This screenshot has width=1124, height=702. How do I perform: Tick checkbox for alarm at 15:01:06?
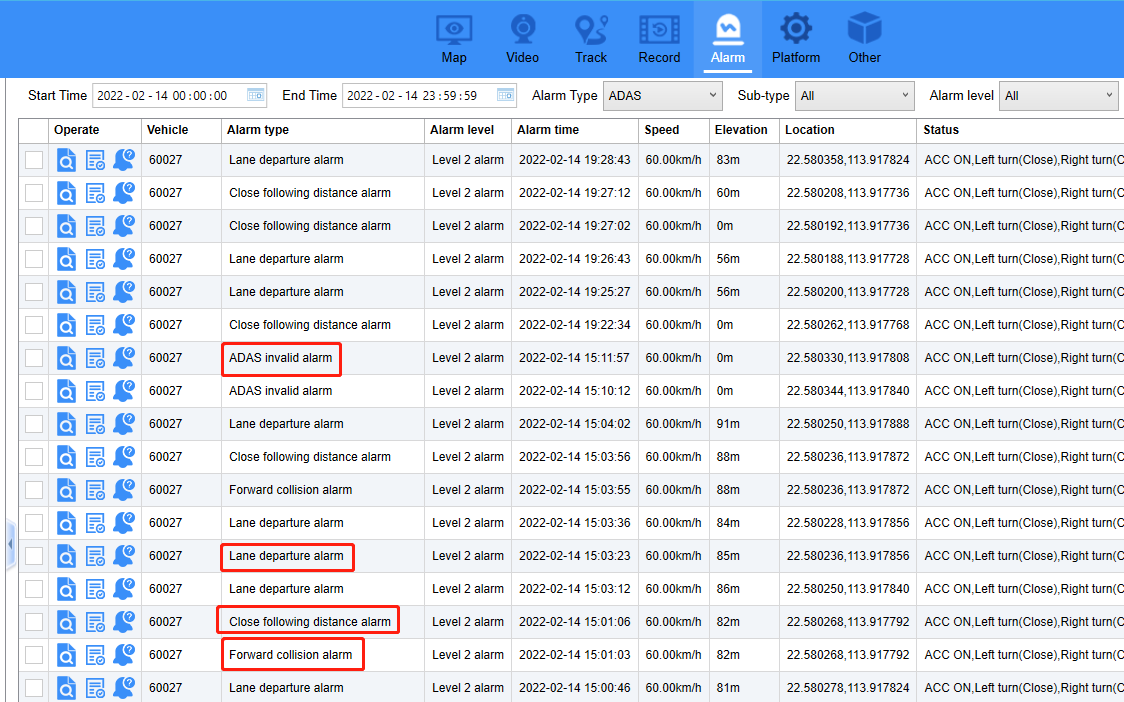[x=34, y=622]
